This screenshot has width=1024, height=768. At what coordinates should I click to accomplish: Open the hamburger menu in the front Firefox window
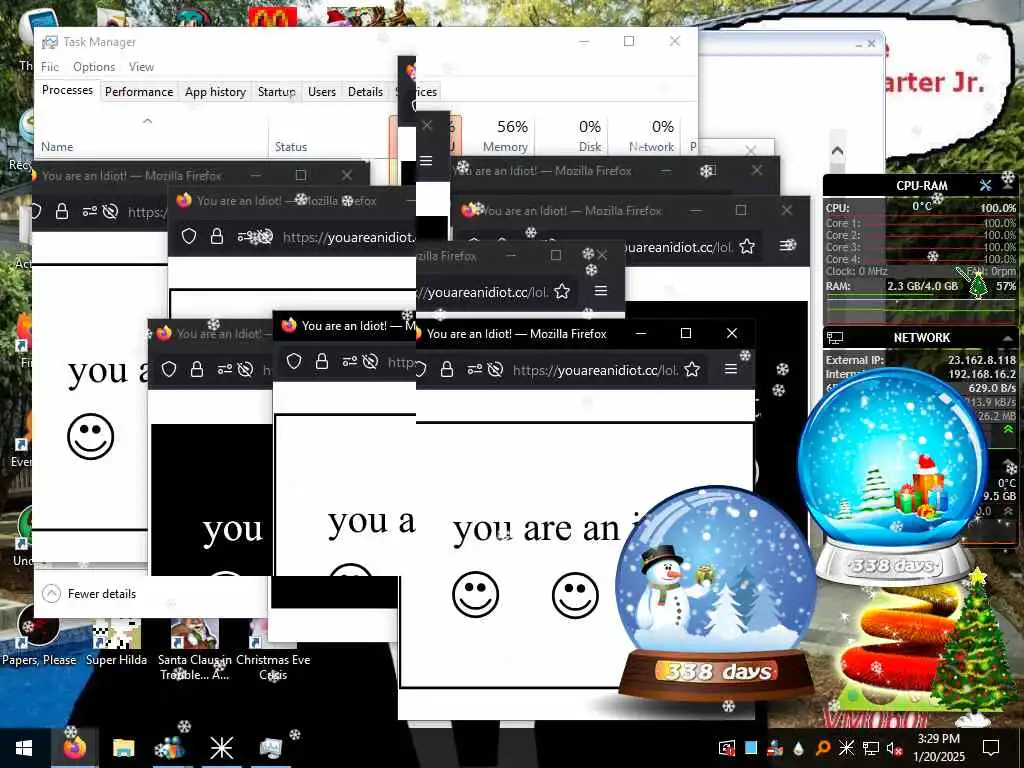pos(731,369)
